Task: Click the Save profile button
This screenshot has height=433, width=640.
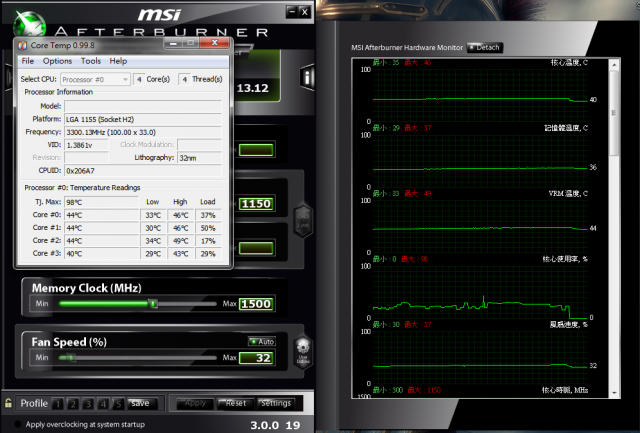Action: [140, 403]
